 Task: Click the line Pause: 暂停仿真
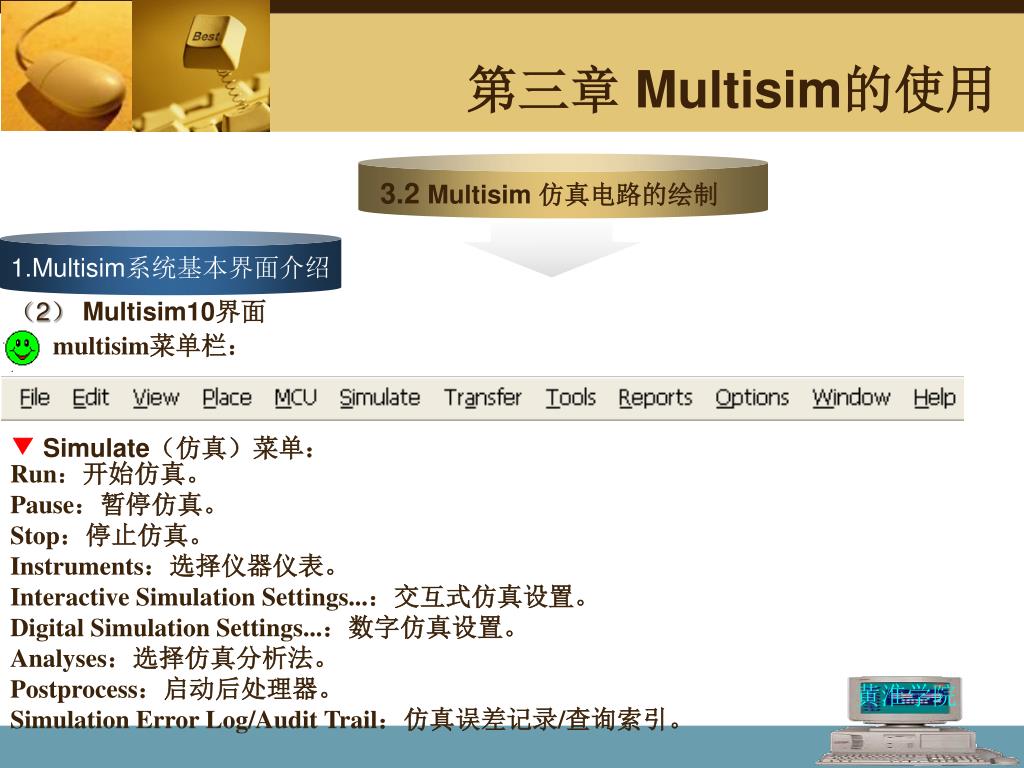[x=113, y=505]
